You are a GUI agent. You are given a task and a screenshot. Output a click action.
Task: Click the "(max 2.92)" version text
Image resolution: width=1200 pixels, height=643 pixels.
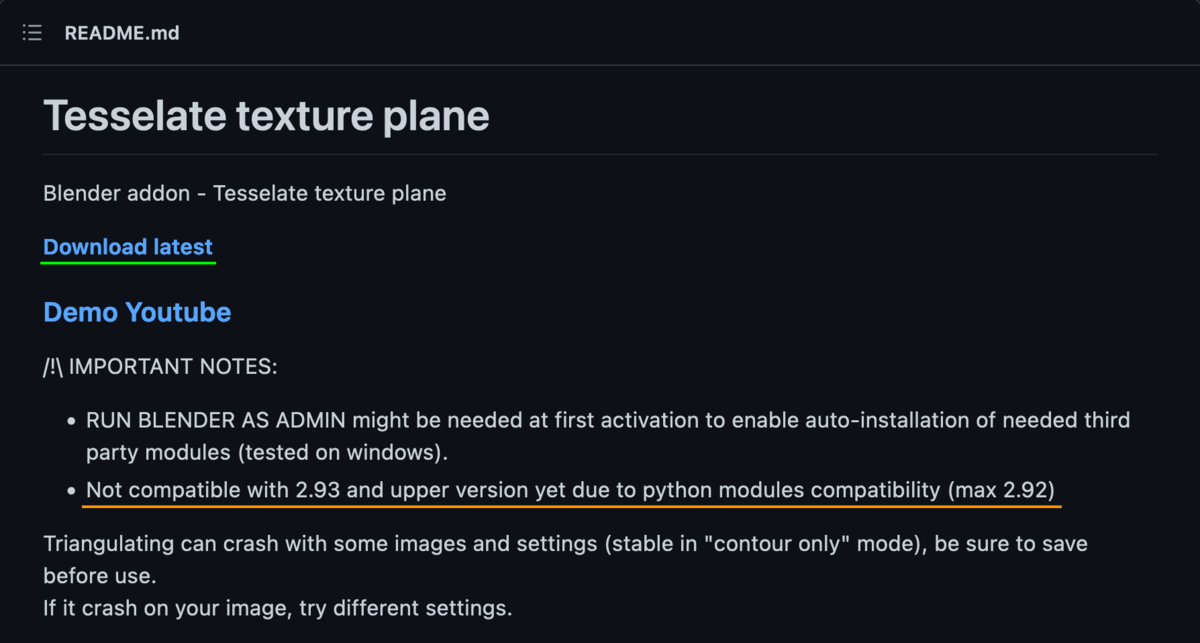pyautogui.click(x=1000, y=491)
